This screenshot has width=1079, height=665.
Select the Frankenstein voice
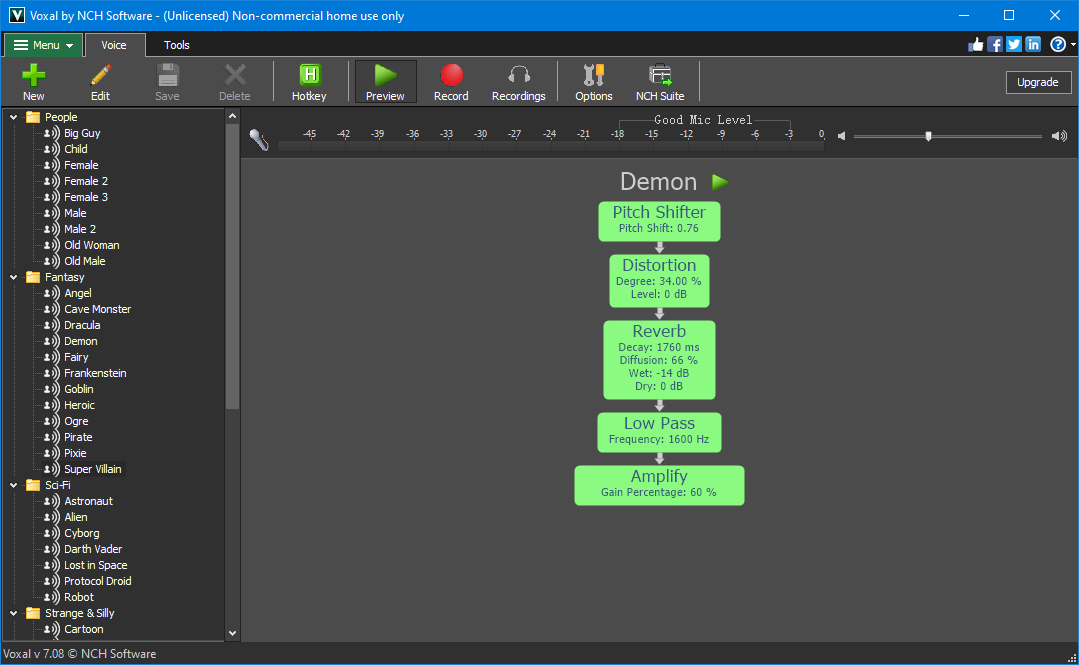coord(95,373)
